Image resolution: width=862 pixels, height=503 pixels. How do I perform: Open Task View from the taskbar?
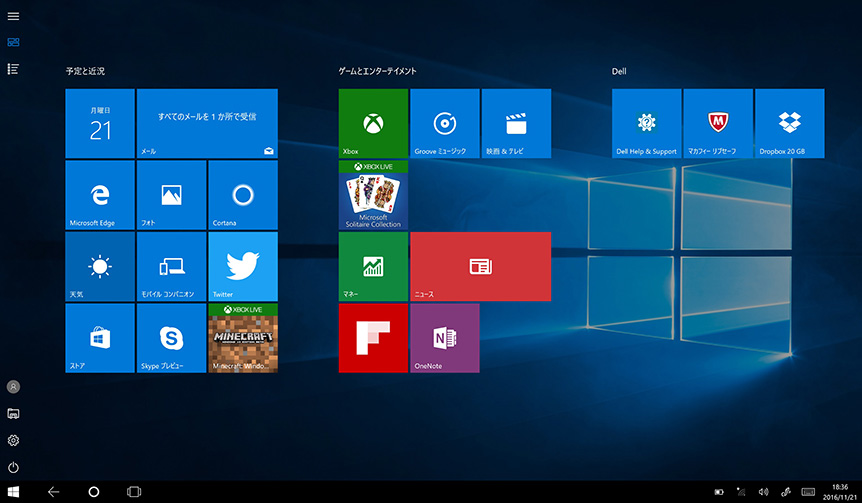point(134,492)
